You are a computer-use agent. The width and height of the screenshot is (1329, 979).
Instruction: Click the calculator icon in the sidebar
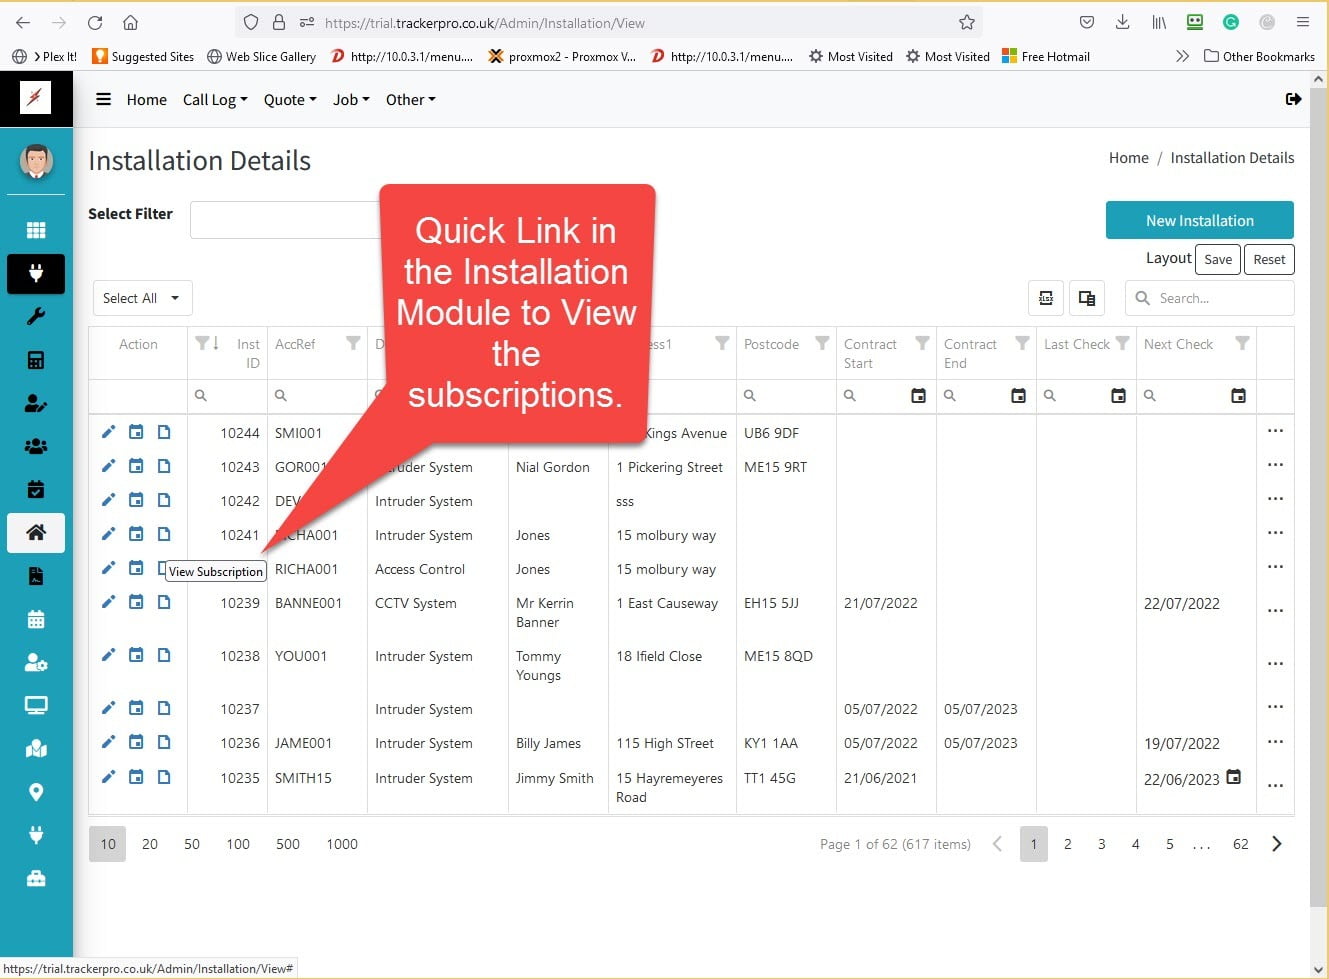tap(36, 360)
